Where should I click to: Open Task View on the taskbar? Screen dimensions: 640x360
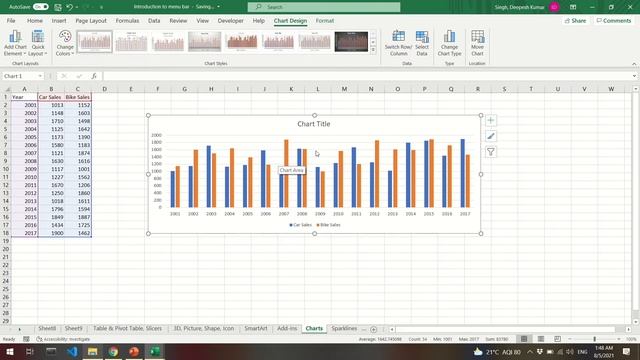[x=30, y=351]
